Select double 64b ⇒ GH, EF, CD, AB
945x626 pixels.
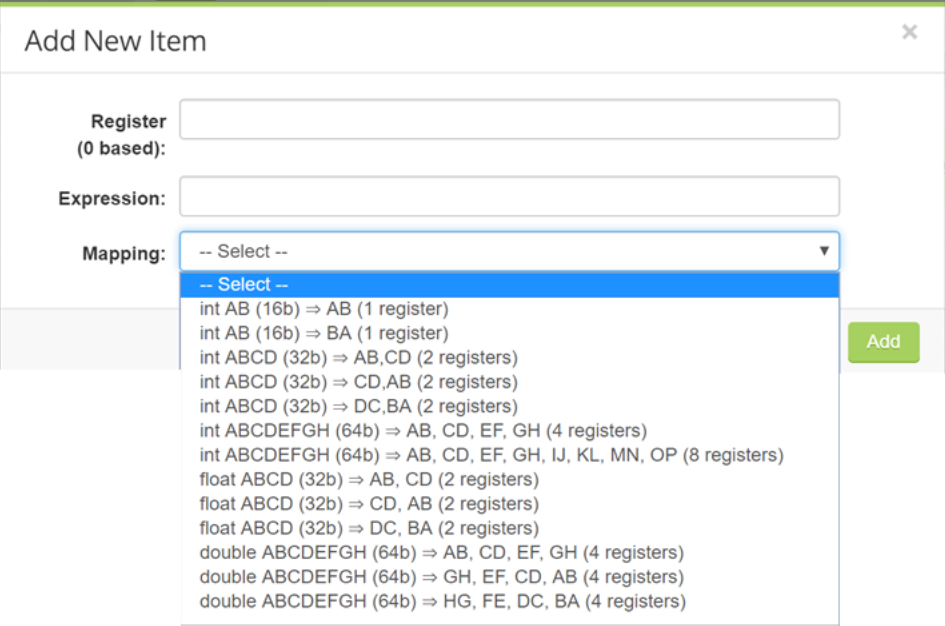(x=441, y=577)
